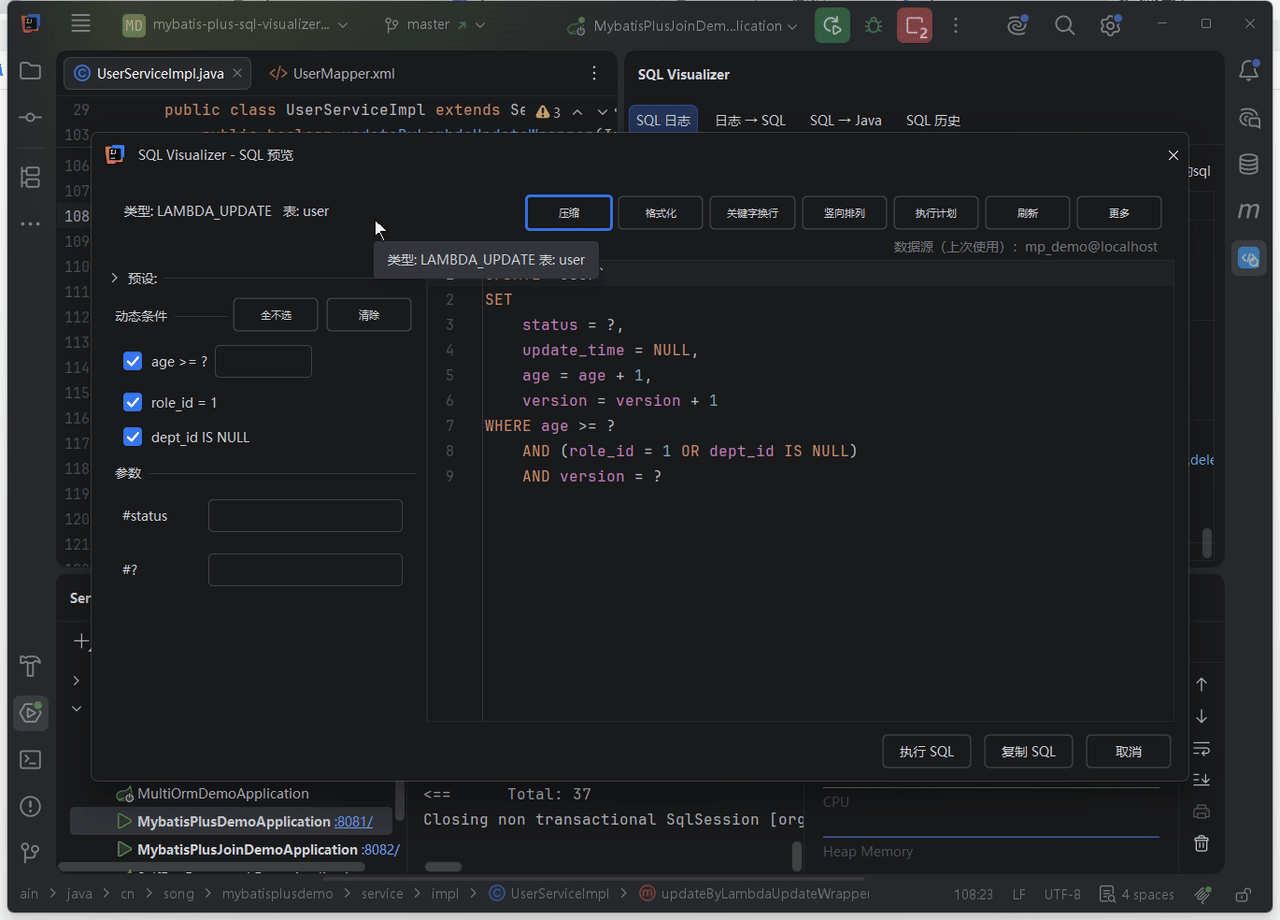Open the Git tool window
Viewport: 1280px width, 920px height.
coord(30,853)
